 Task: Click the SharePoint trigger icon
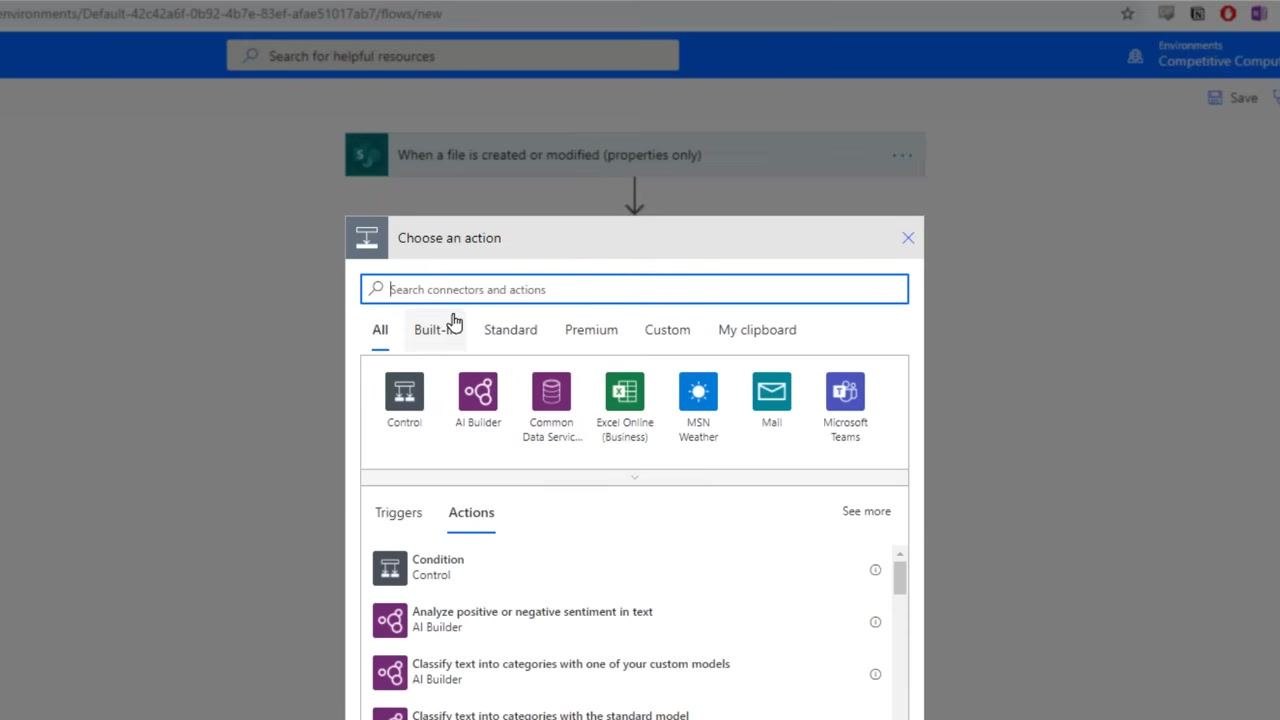(x=367, y=155)
